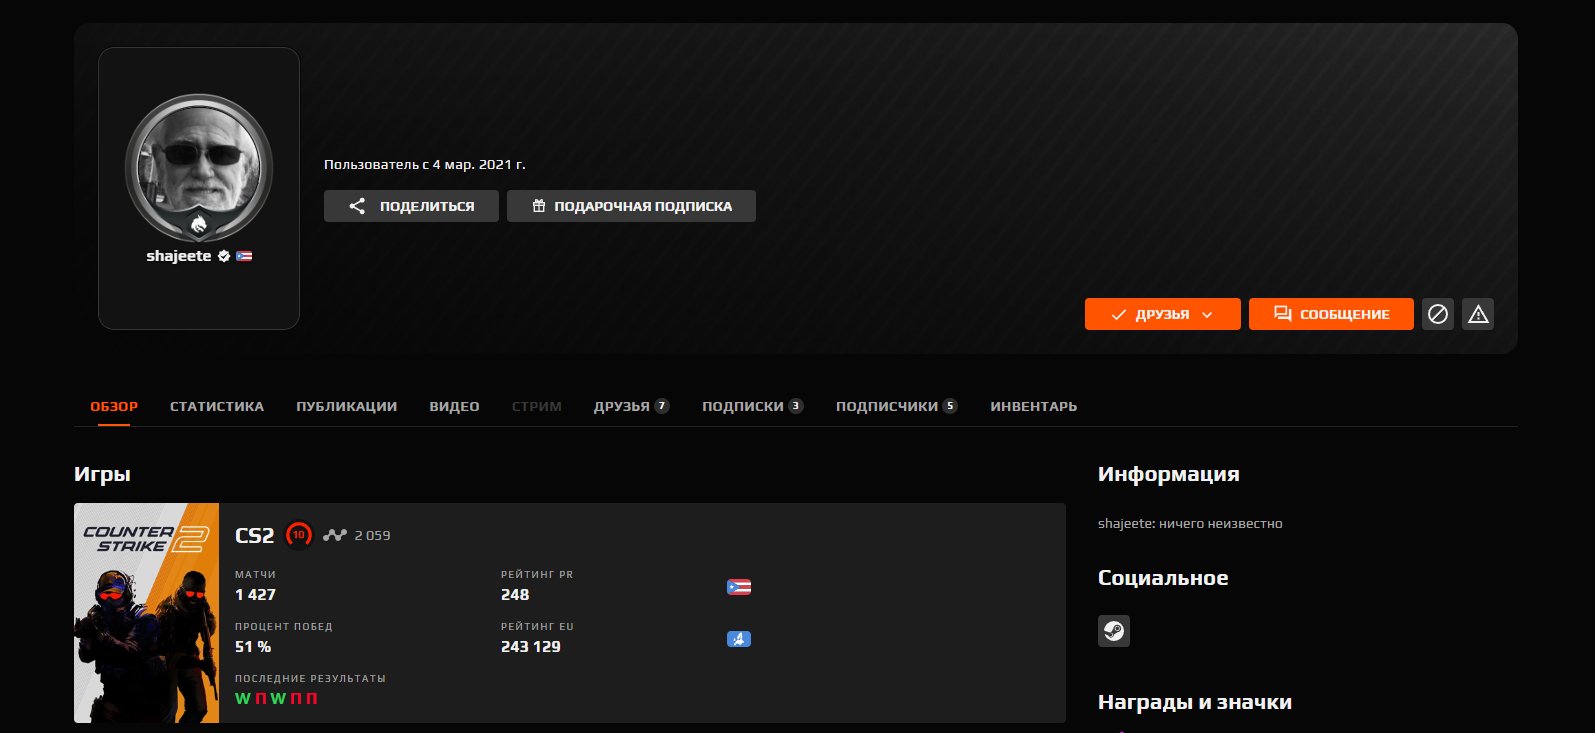Open the Публикации tab
Image resolution: width=1595 pixels, height=733 pixels.
click(347, 406)
